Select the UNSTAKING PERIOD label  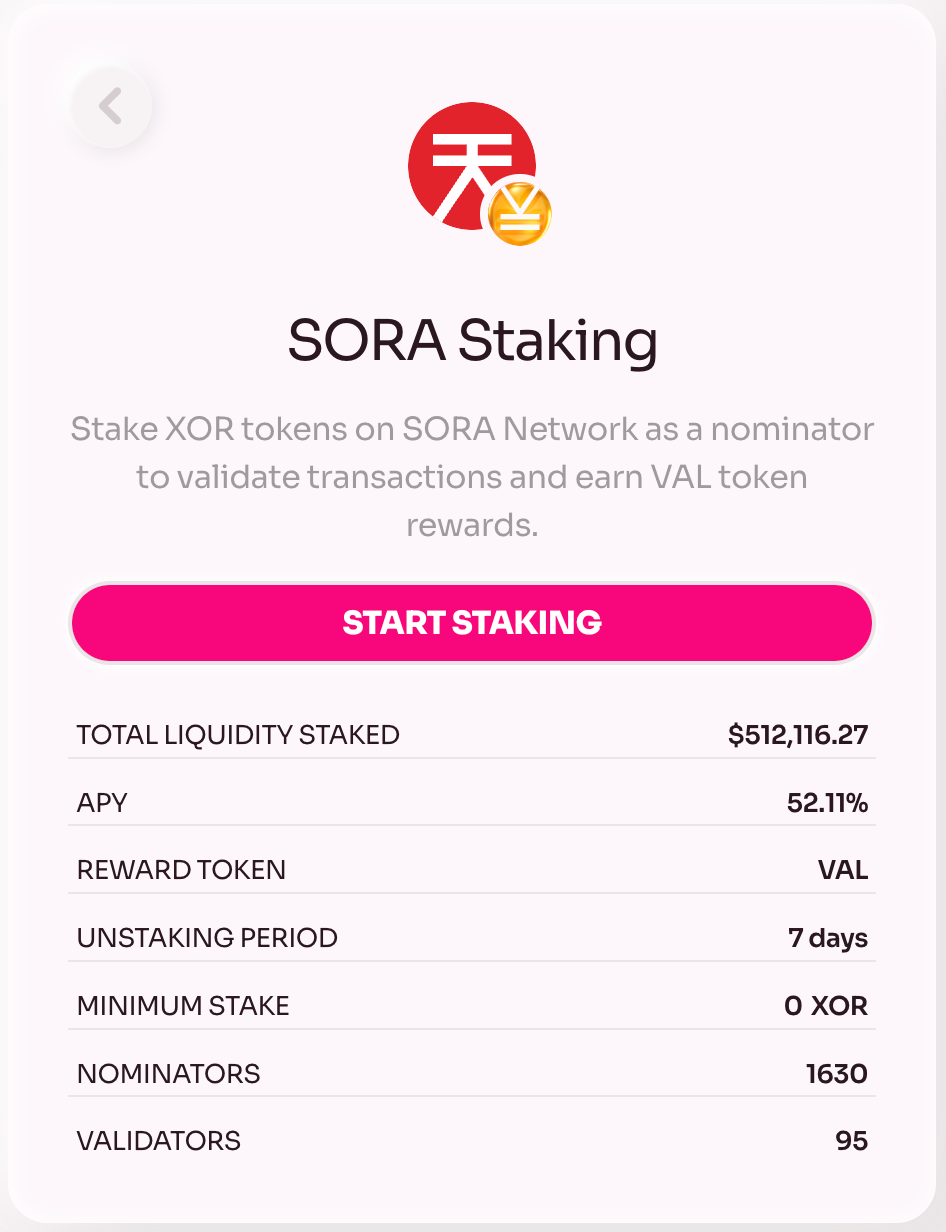point(207,938)
